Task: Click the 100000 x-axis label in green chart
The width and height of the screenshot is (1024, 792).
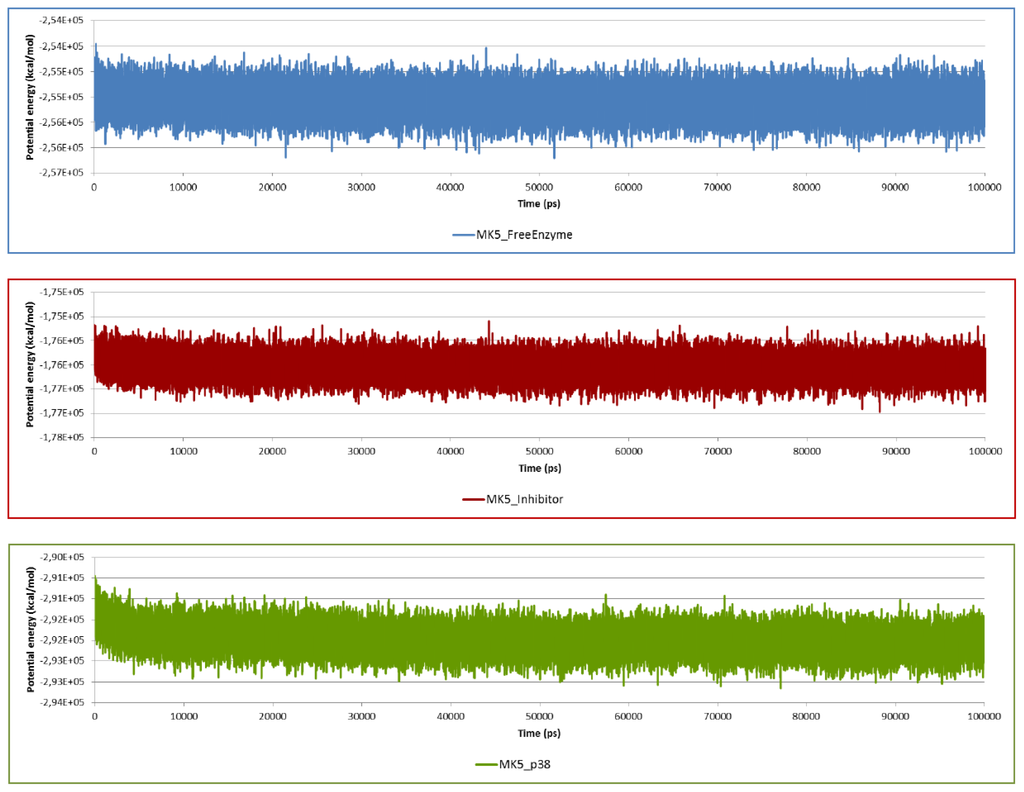Action: tap(983, 716)
